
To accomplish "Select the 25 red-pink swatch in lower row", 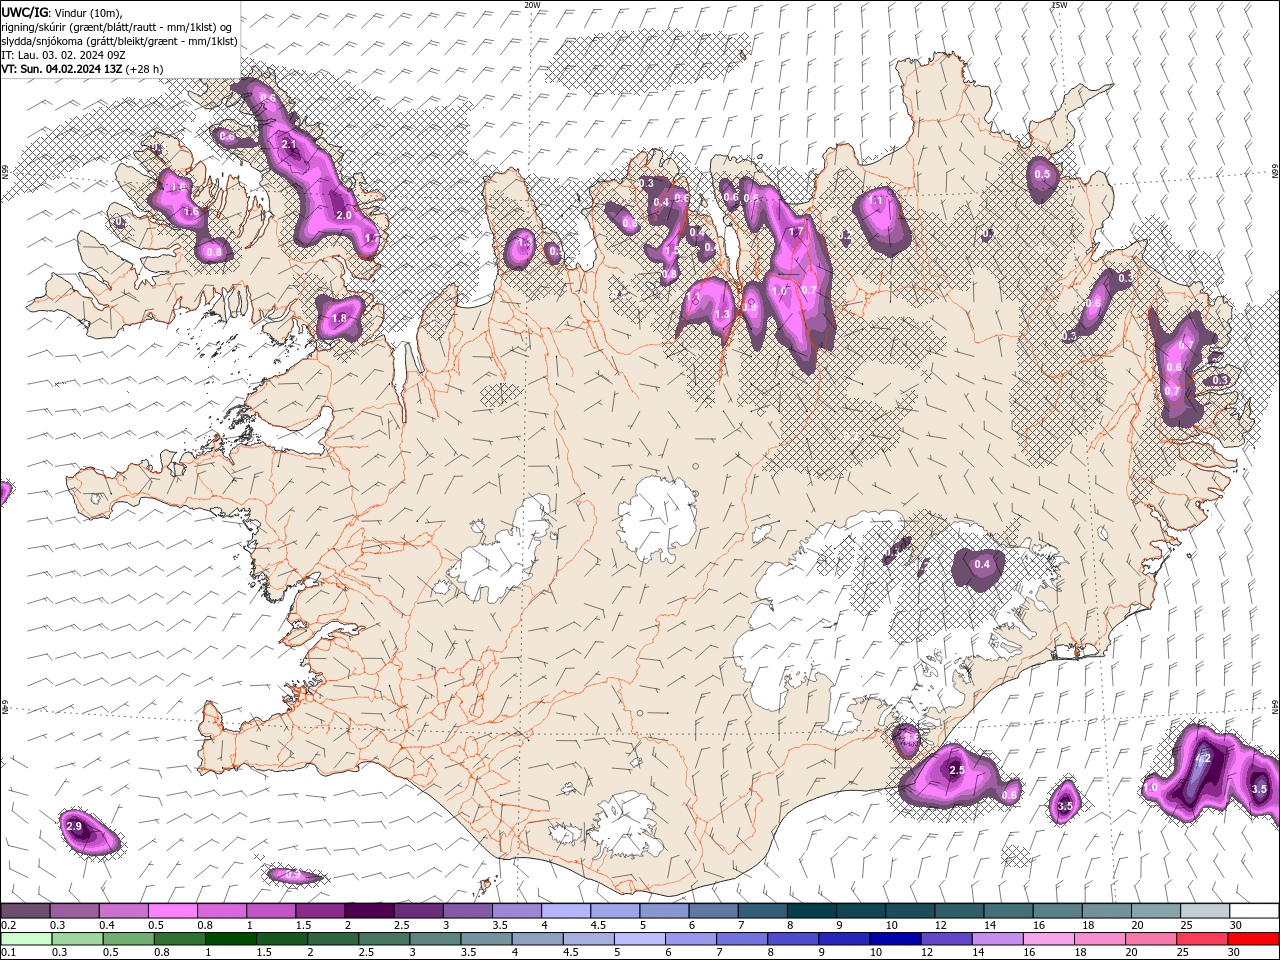I will pos(1201,939).
